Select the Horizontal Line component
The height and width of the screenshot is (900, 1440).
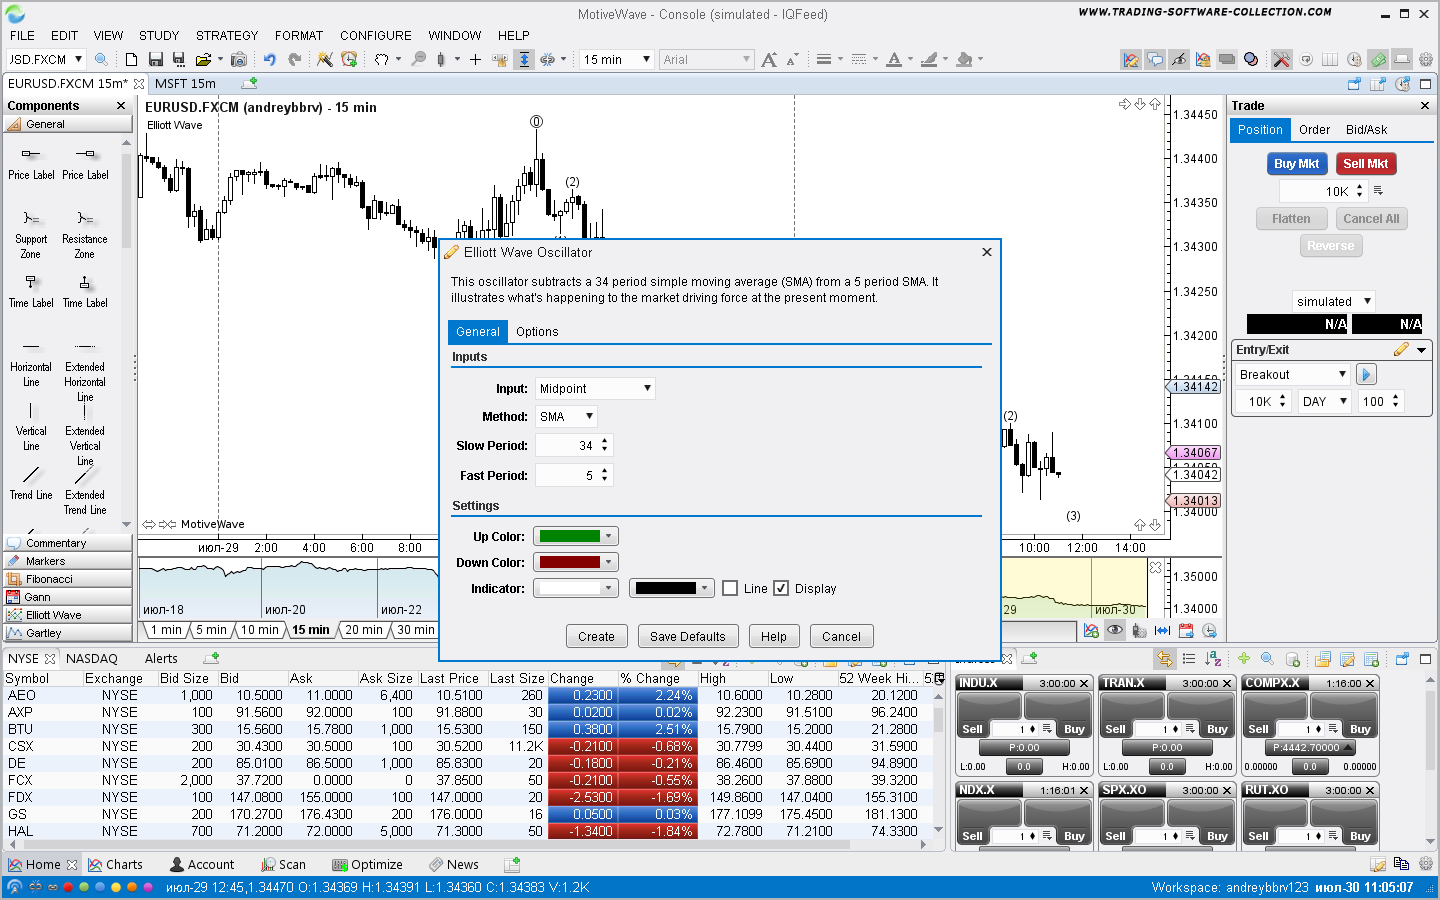click(31, 360)
